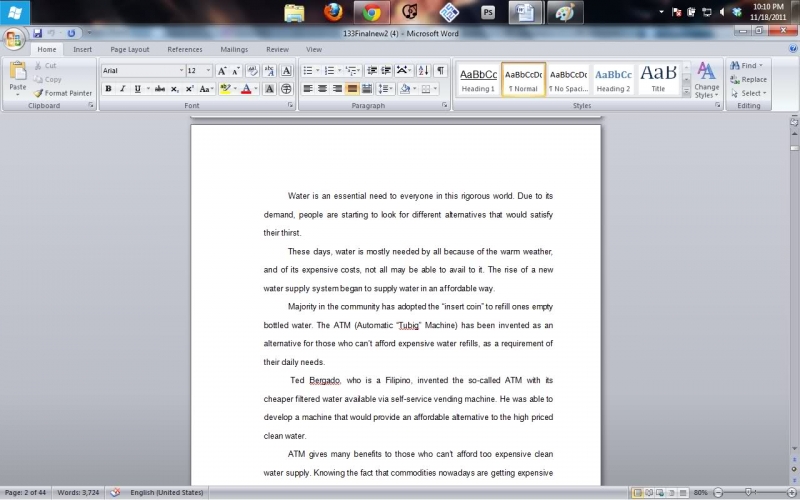Viewport: 800px width, 500px height.
Task: Expand the Change Styles menu
Action: 706,79
